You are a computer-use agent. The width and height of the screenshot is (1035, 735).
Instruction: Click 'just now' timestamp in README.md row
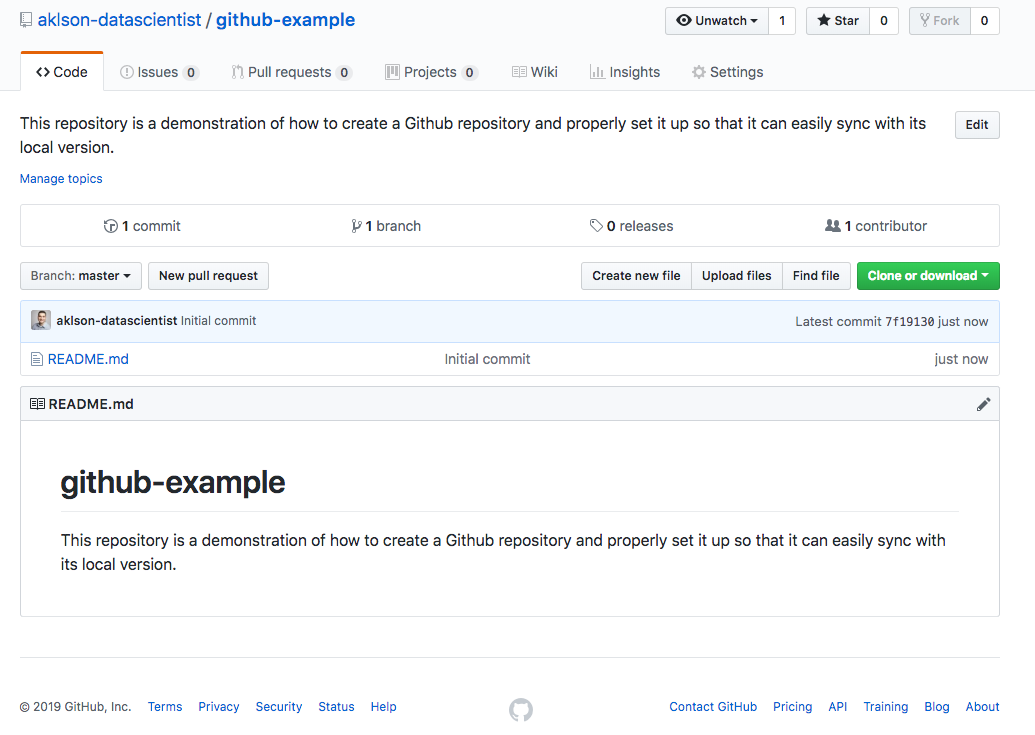(961, 360)
